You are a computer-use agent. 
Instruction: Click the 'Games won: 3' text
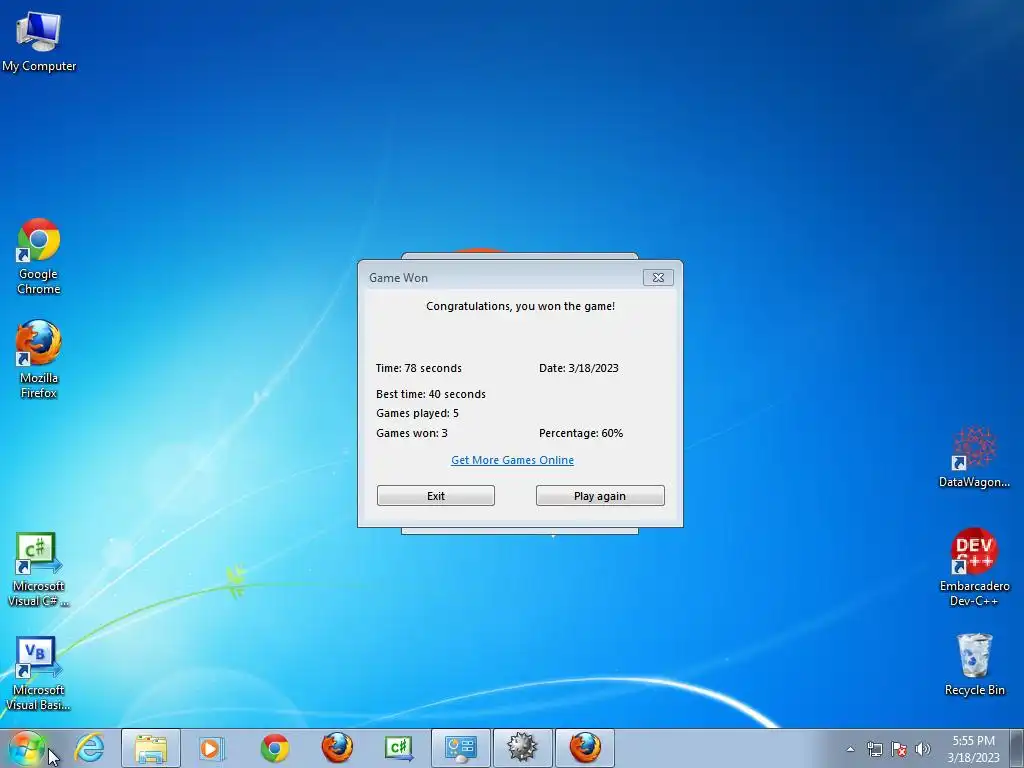(412, 433)
